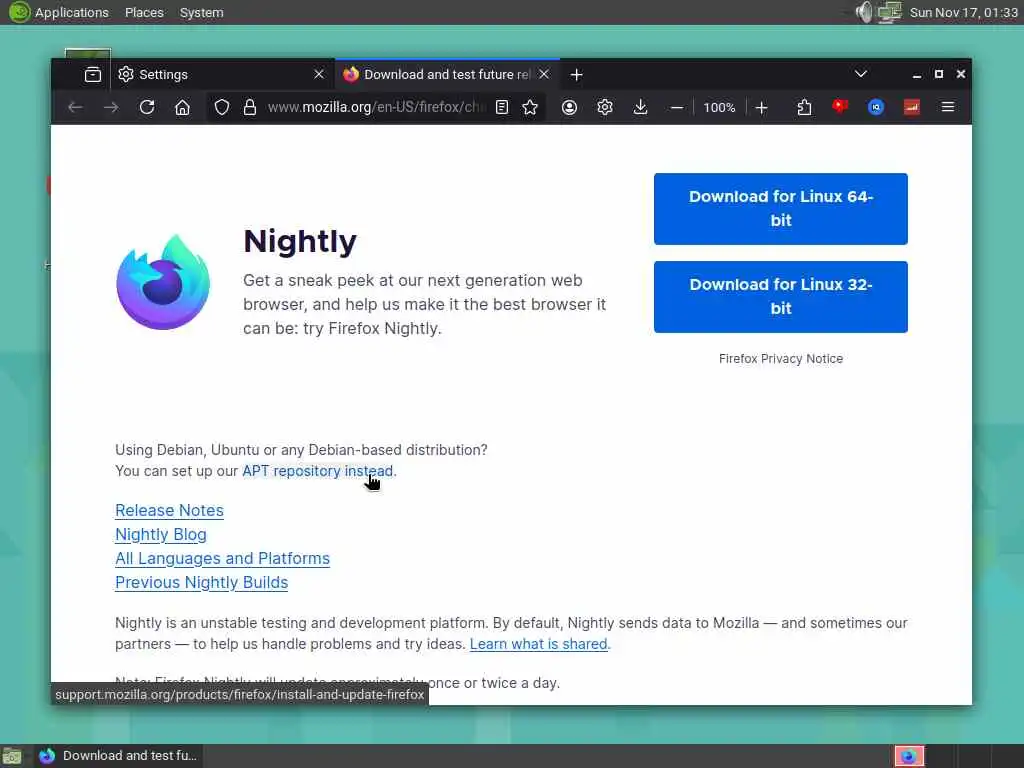This screenshot has height=768, width=1024.
Task: Click the red extension icon in toolbar
Action: [840, 106]
